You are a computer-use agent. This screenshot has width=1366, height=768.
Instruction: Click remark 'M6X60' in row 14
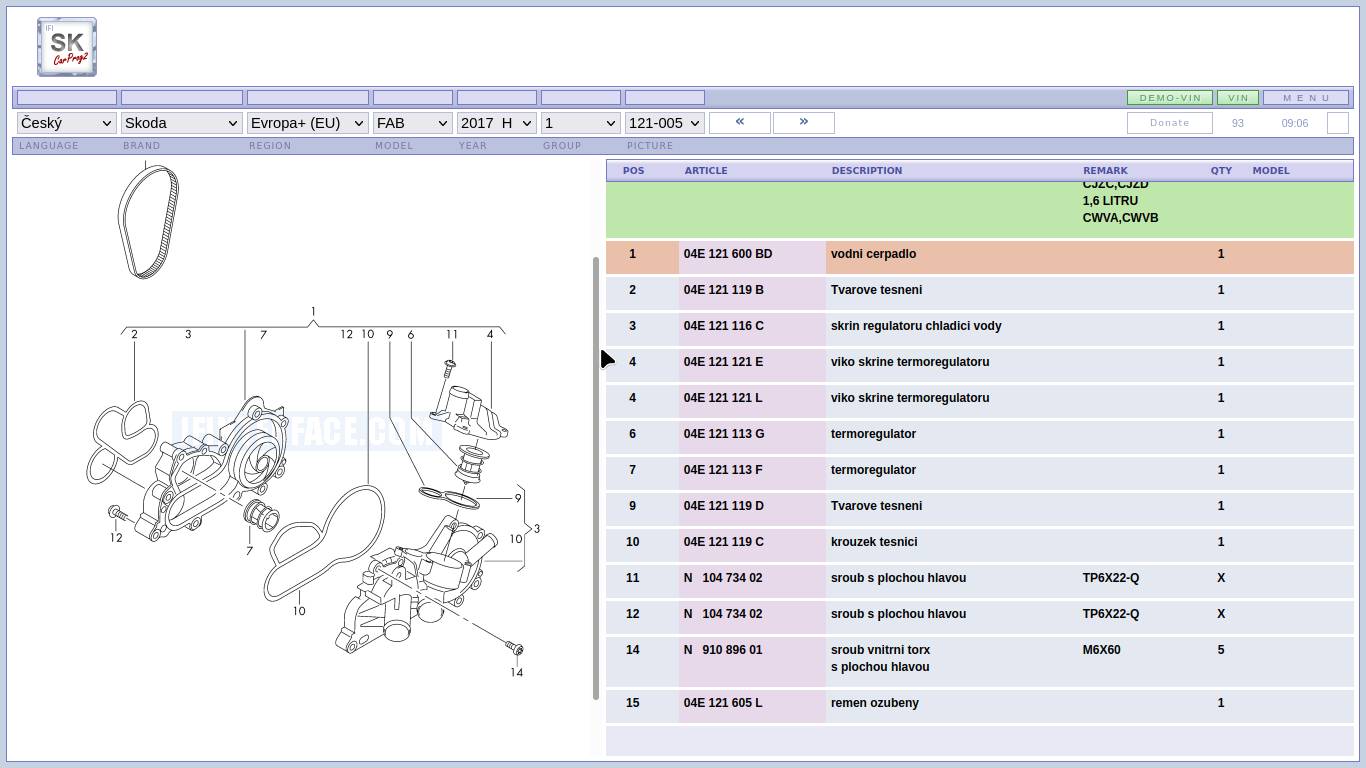click(1101, 650)
